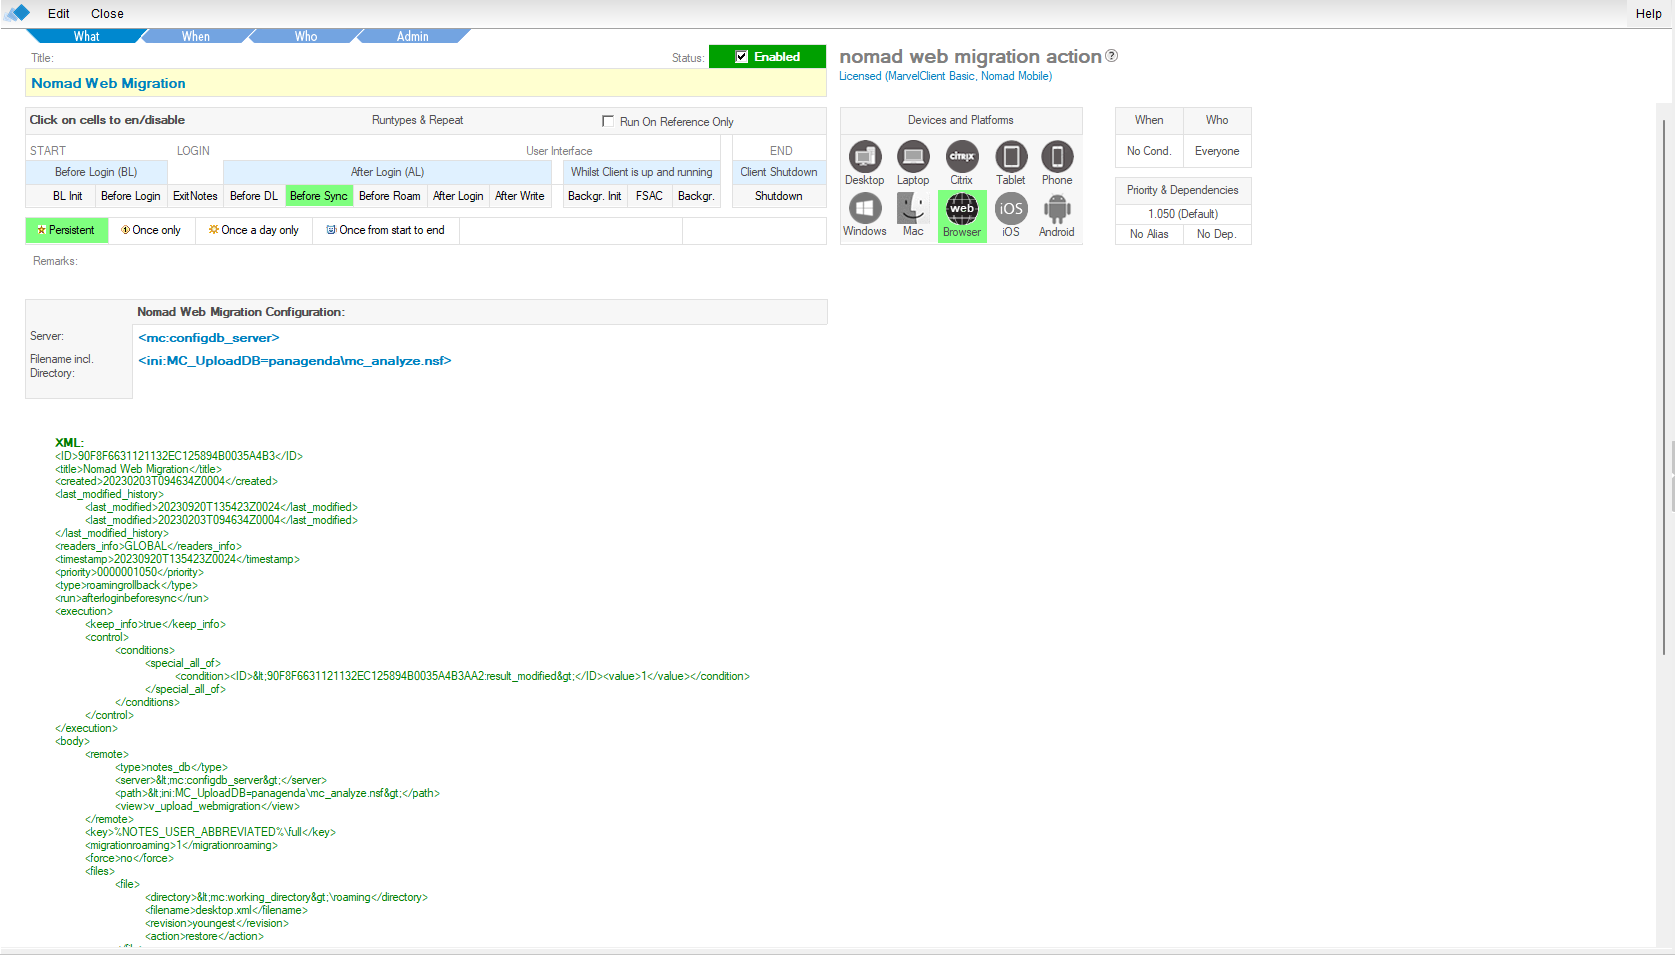Select the Tablet device icon
Image resolution: width=1675 pixels, height=955 pixels.
(1011, 157)
